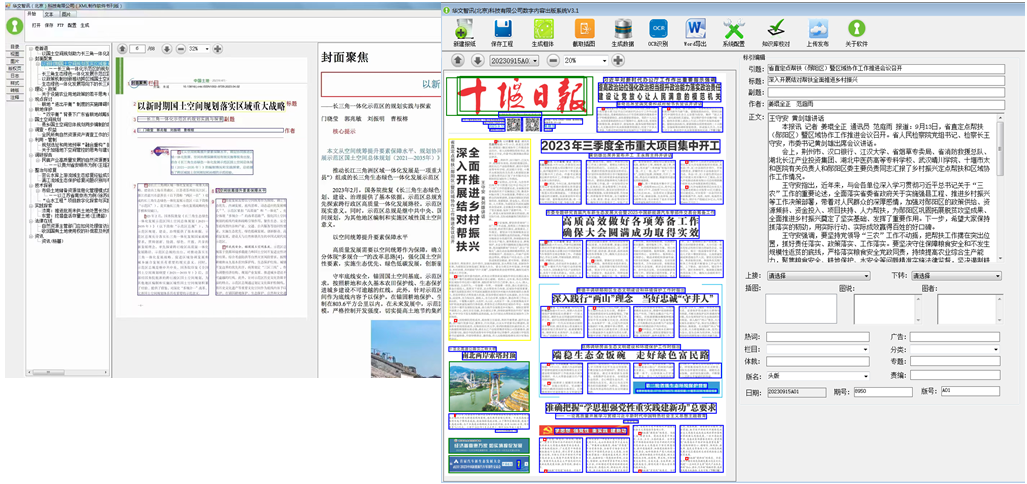Click the 生成数据 generate data icon
The height and width of the screenshot is (484, 1027).
tap(621, 32)
